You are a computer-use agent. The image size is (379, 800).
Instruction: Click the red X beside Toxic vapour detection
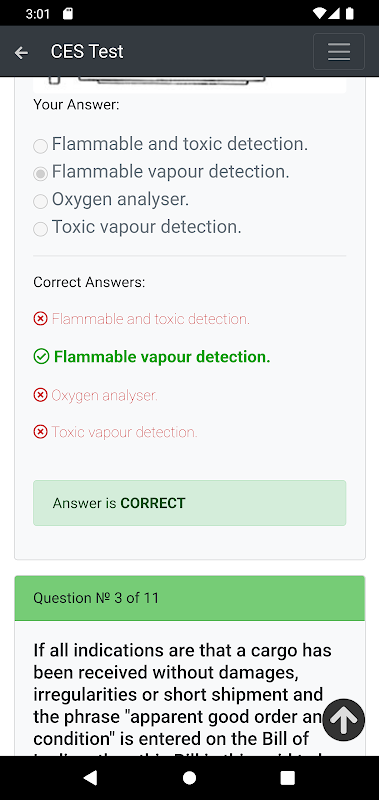(40, 432)
